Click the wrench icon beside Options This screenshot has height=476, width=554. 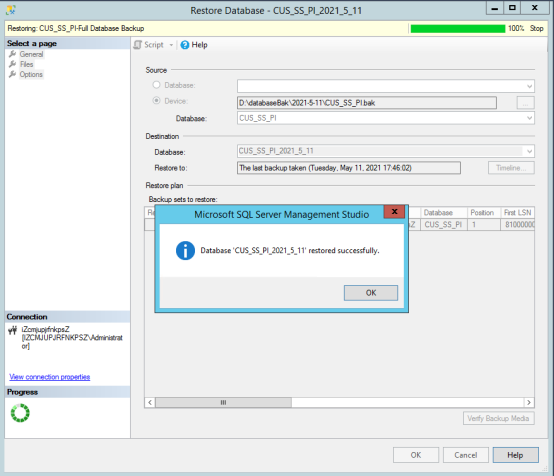(x=13, y=74)
